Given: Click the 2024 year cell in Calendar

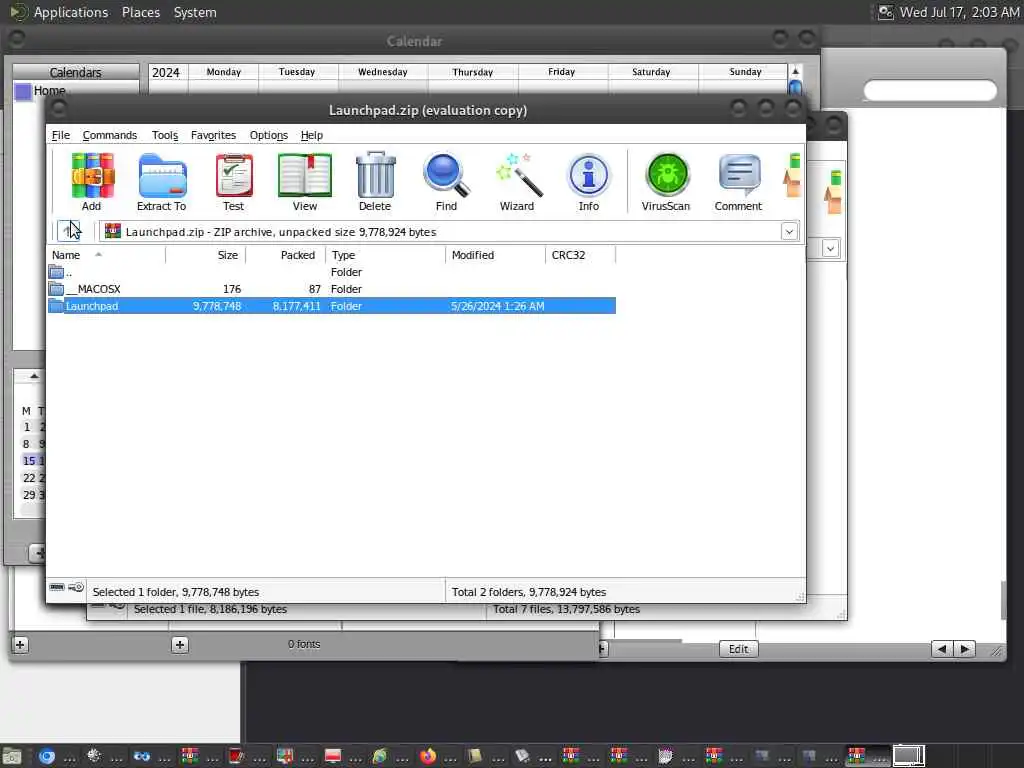Looking at the screenshot, I should [x=166, y=72].
